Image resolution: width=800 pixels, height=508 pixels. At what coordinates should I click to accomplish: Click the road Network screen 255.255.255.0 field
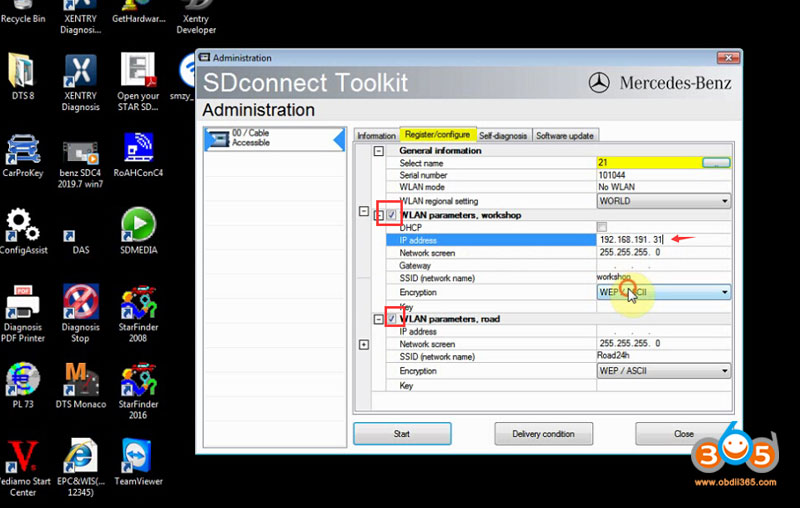point(663,344)
